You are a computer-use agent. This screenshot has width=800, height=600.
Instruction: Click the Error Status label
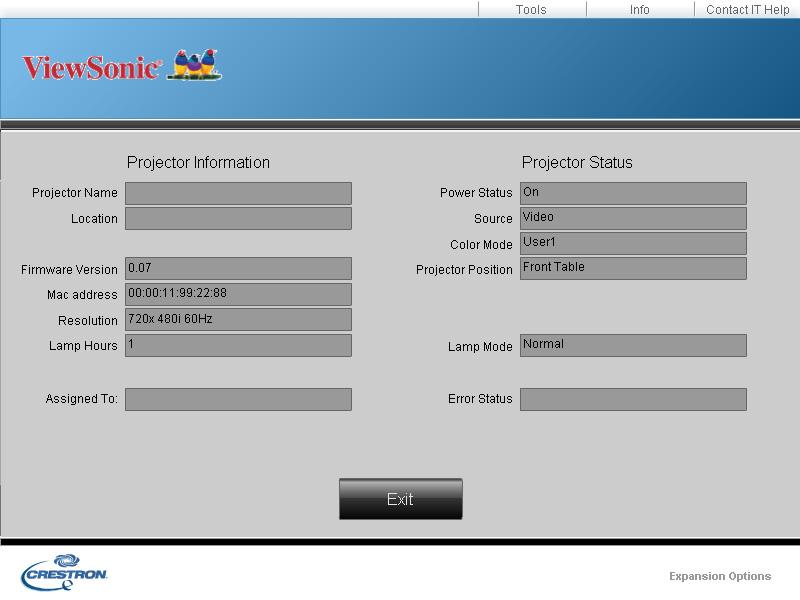coord(480,399)
